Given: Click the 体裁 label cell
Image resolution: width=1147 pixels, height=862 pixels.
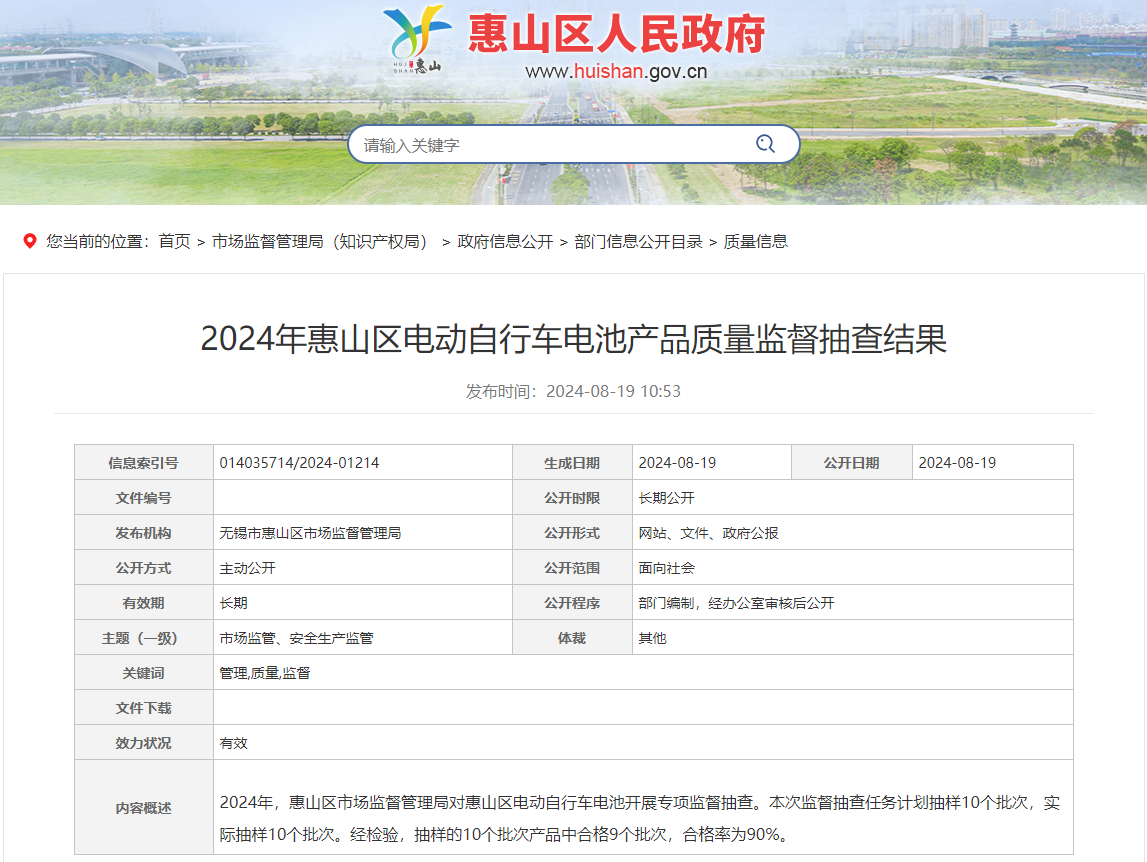Looking at the screenshot, I should [x=572, y=638].
